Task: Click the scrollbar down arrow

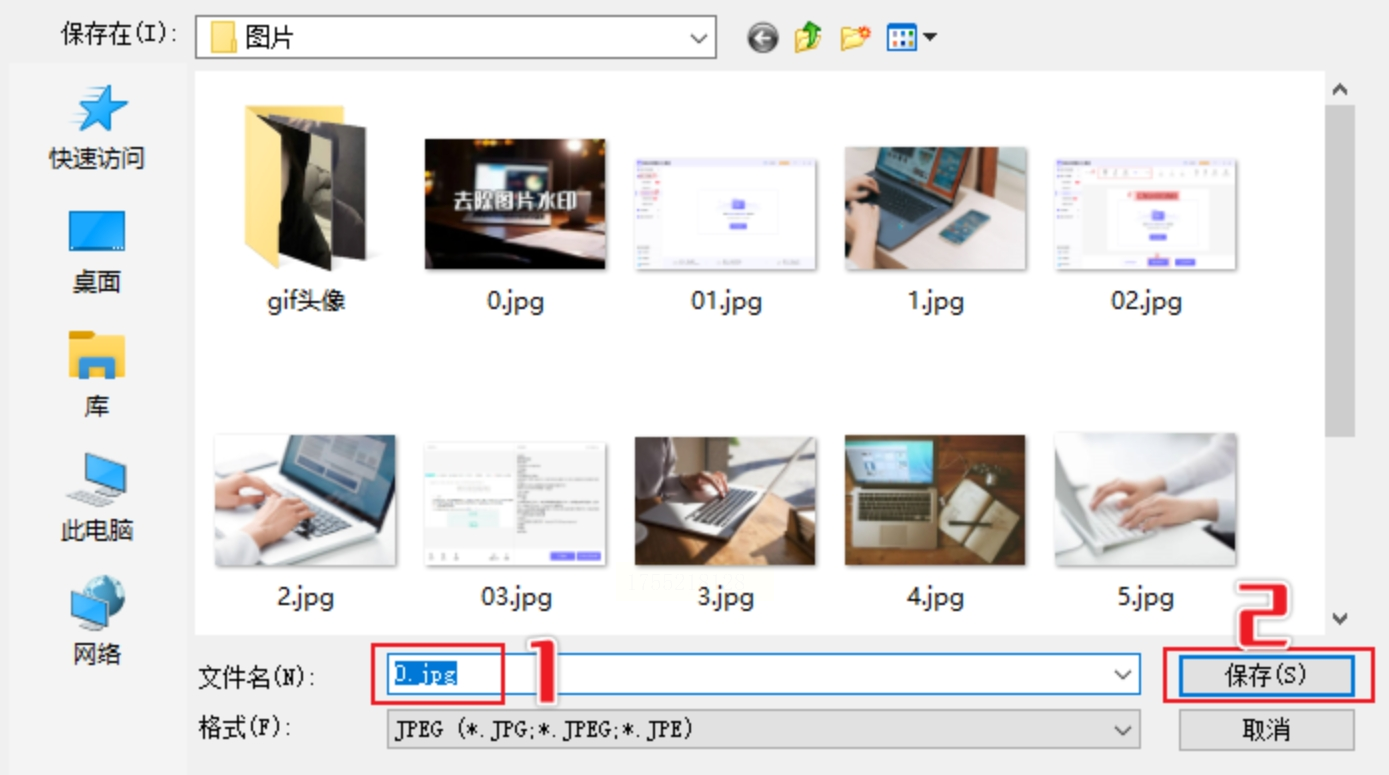Action: (x=1340, y=619)
